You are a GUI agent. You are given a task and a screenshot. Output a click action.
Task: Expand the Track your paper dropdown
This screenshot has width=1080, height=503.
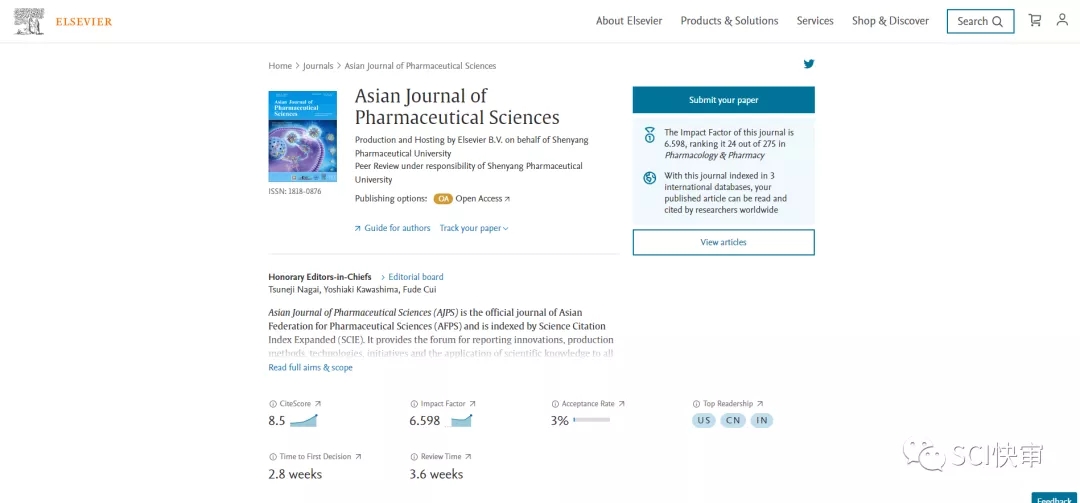tap(474, 228)
